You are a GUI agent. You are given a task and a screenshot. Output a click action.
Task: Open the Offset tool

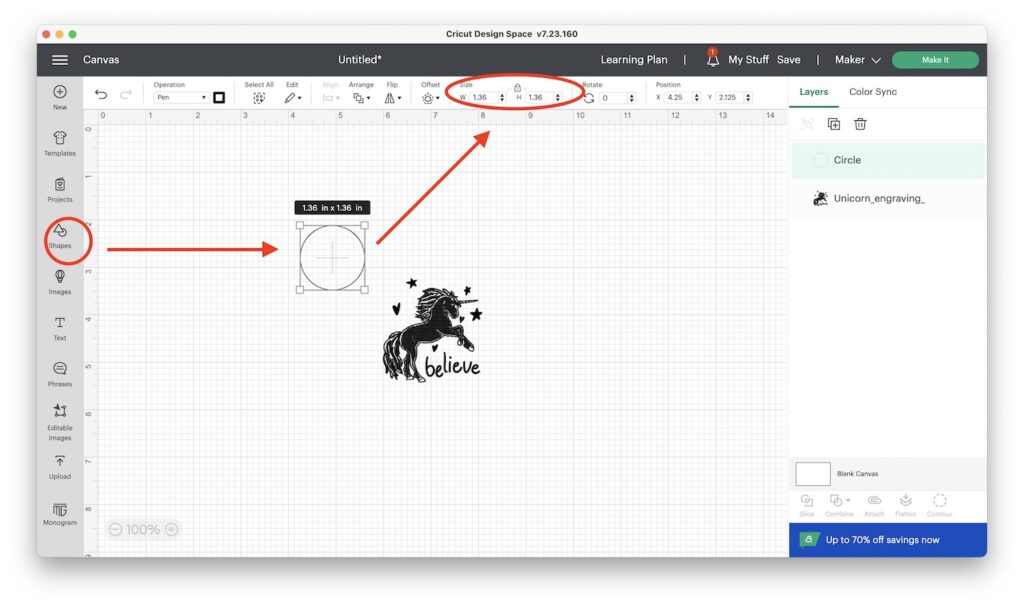click(x=430, y=98)
